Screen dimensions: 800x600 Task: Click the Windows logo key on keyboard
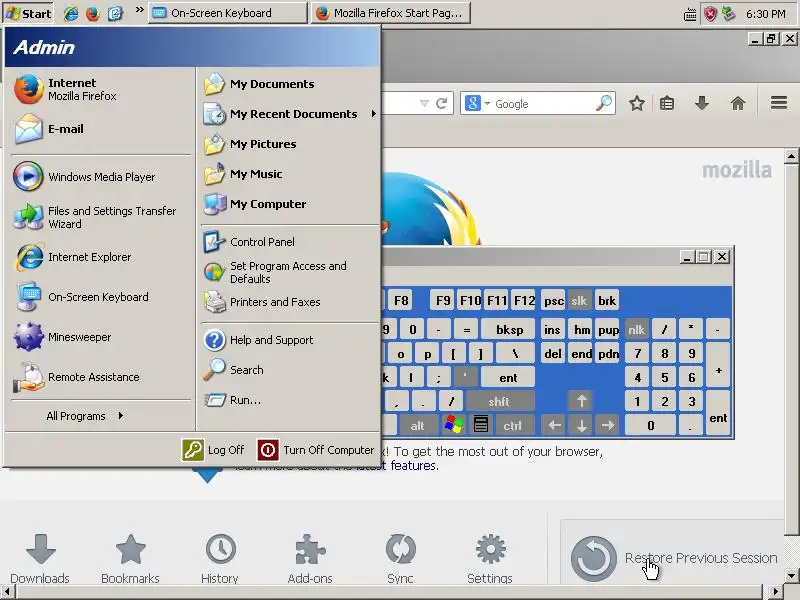tap(454, 425)
